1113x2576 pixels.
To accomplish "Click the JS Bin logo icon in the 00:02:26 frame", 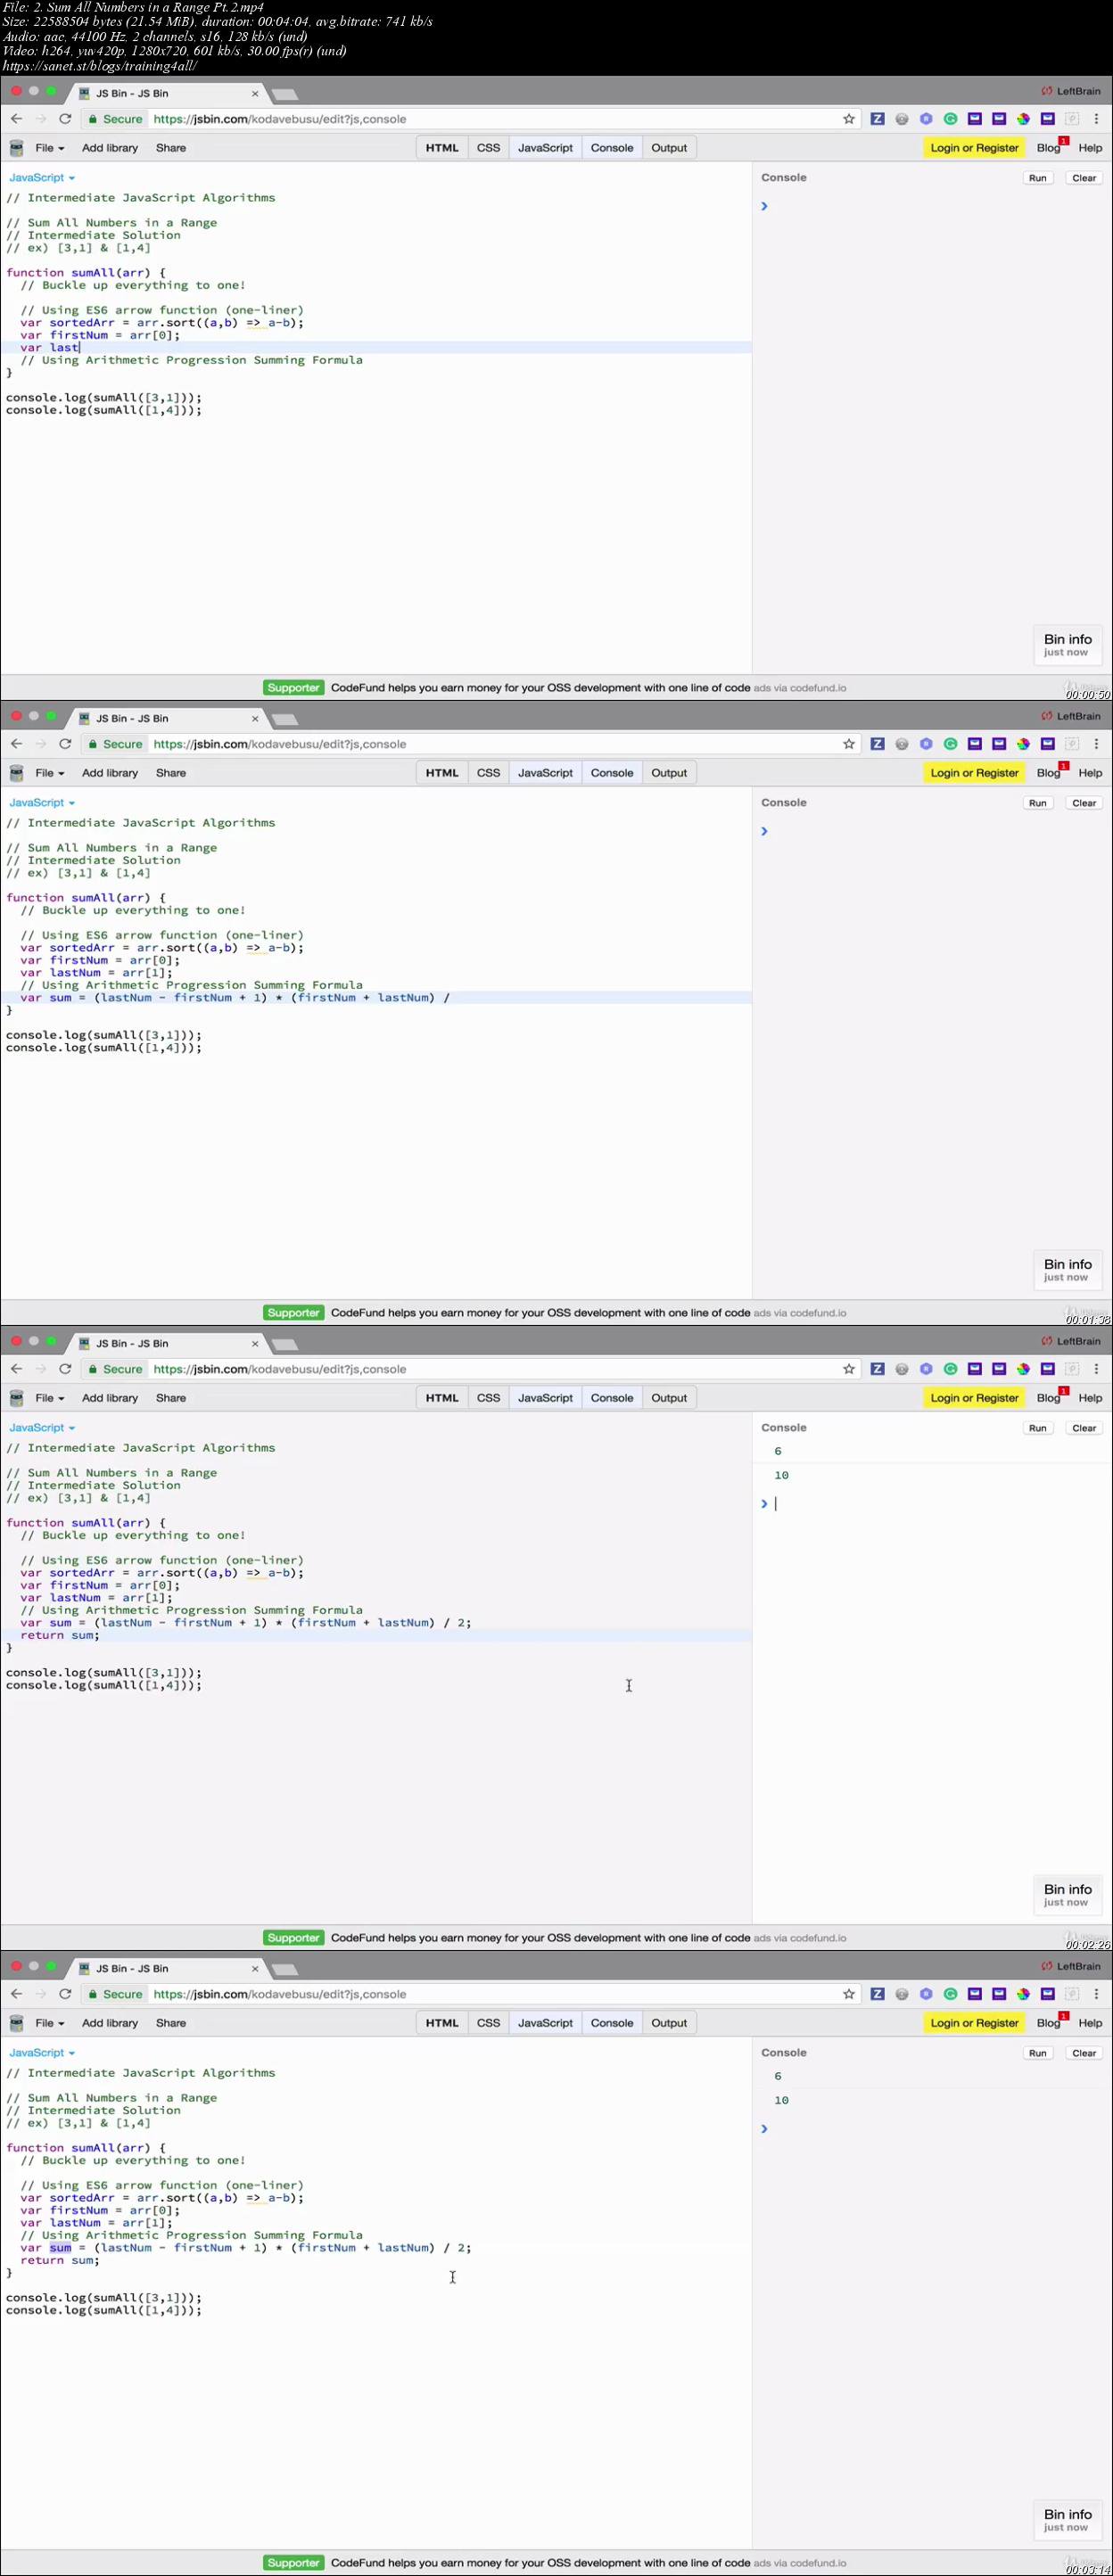I will pyautogui.click(x=16, y=1398).
